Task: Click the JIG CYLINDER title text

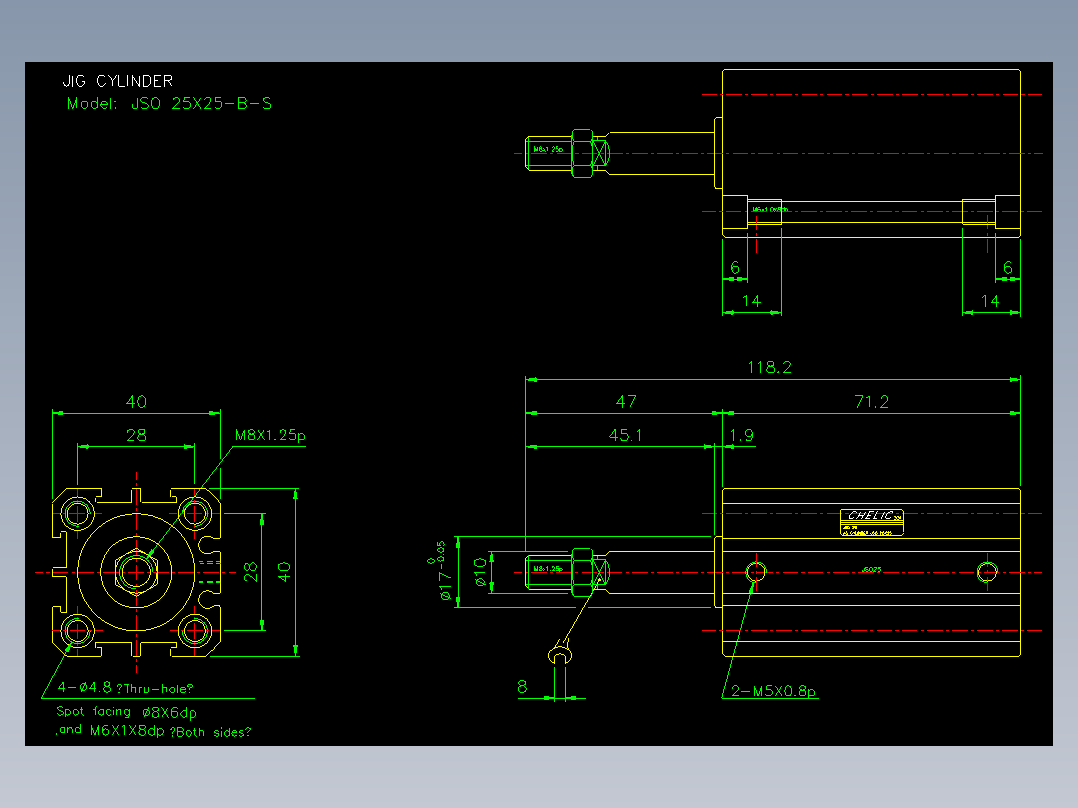Action: [x=118, y=81]
